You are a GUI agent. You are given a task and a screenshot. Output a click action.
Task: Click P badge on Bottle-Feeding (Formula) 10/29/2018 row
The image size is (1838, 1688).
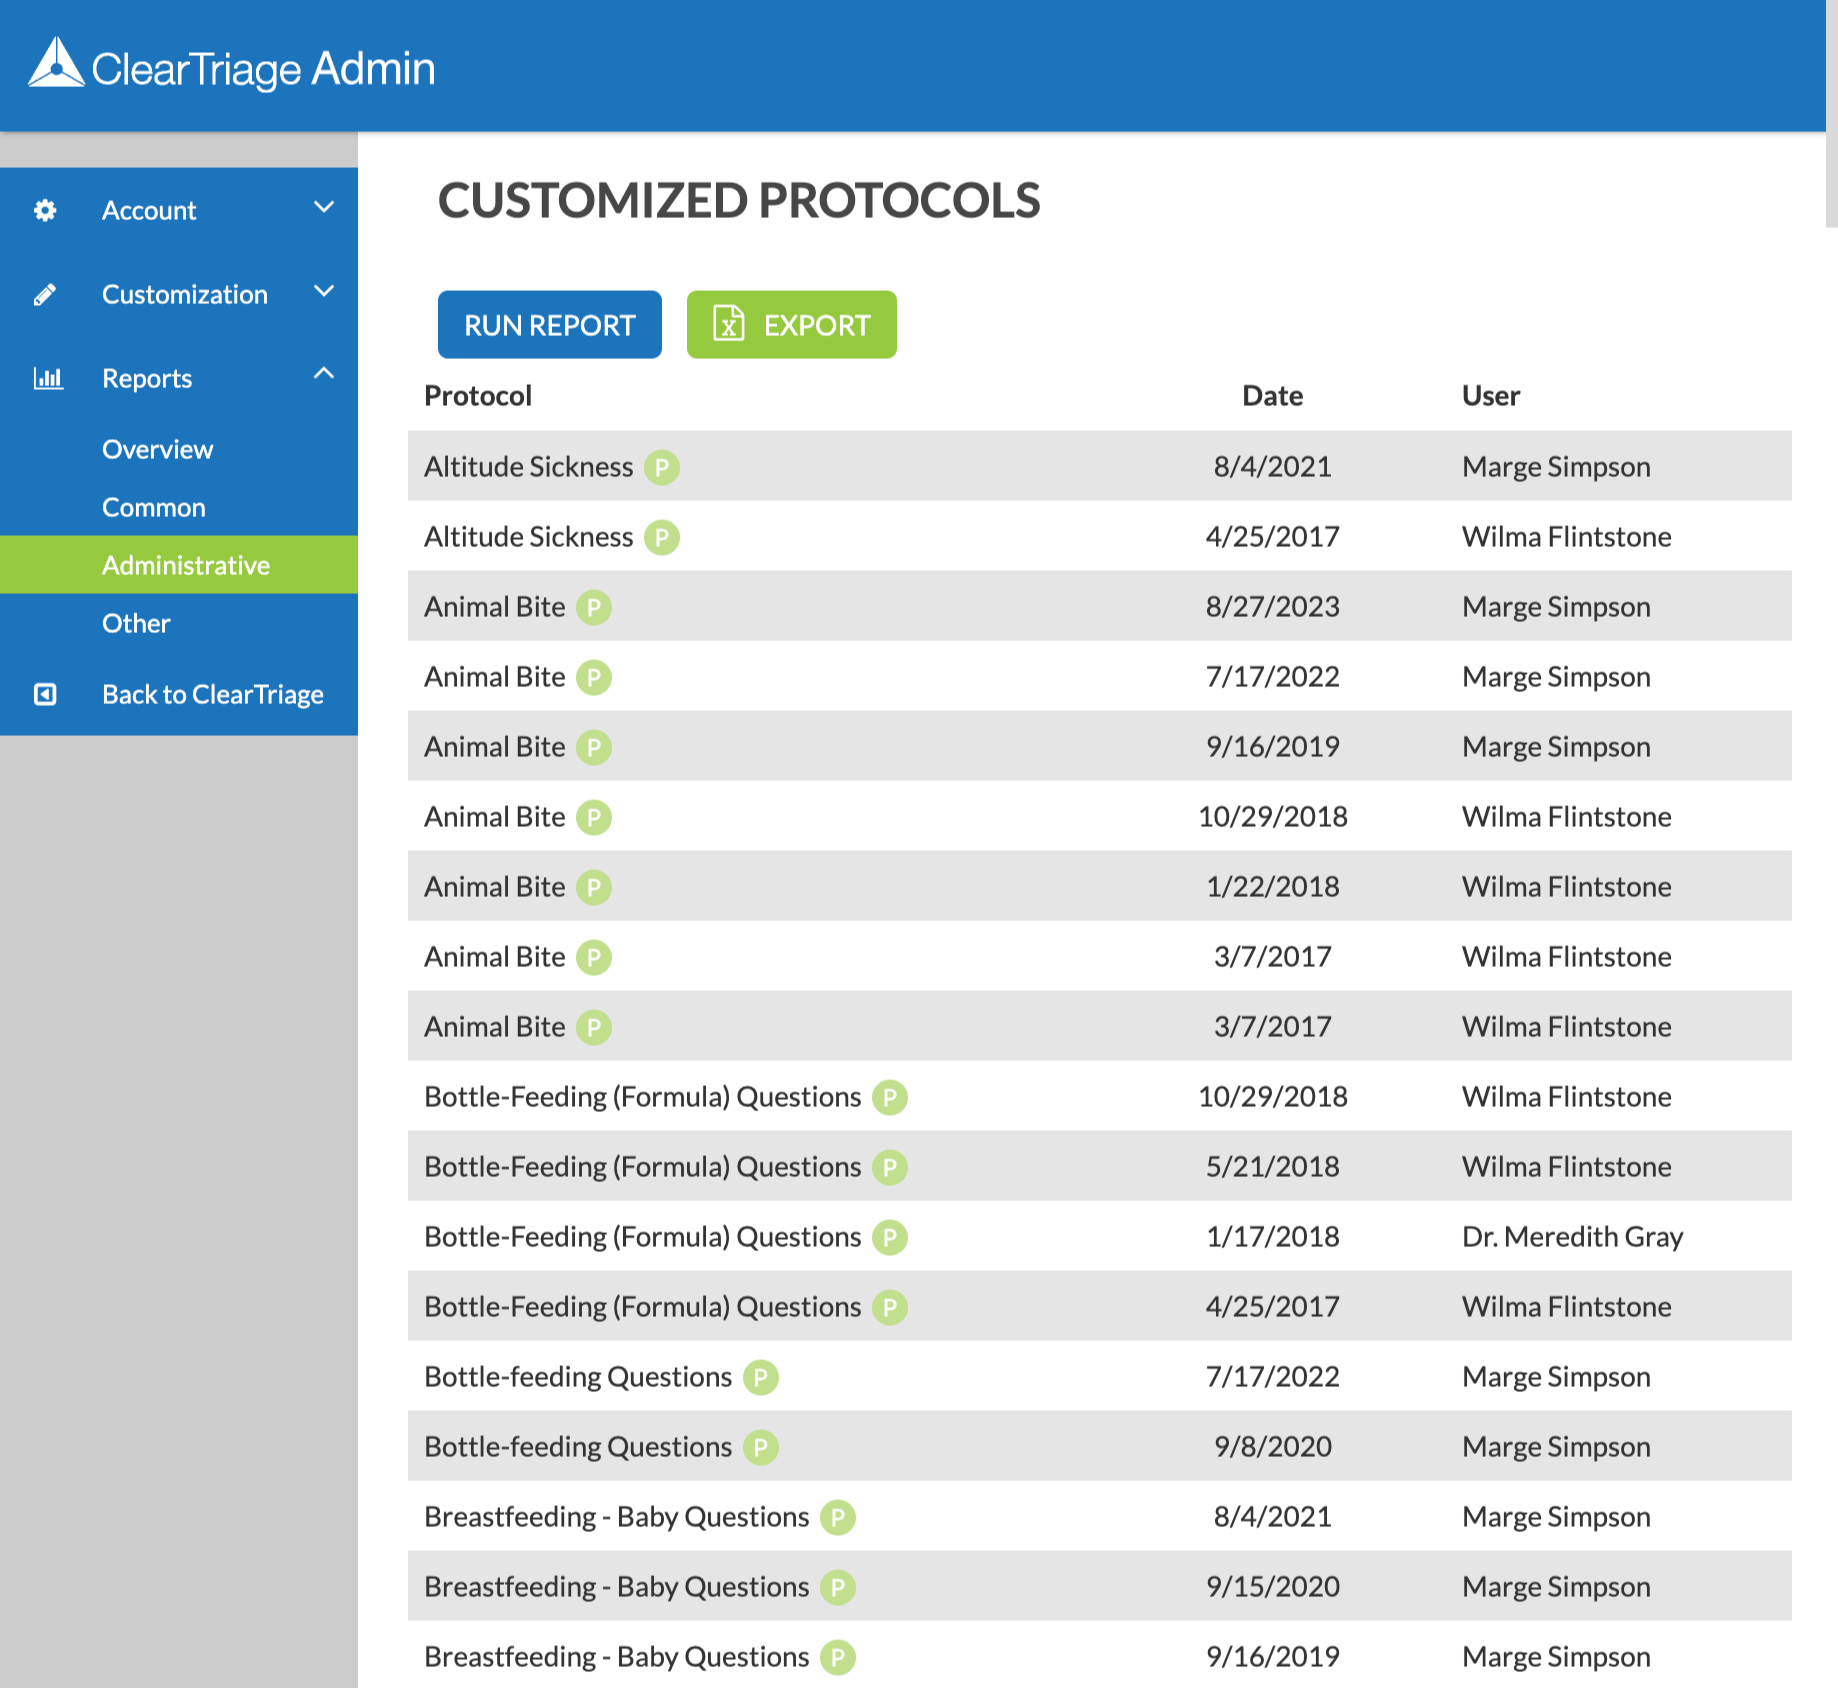[x=889, y=1097]
